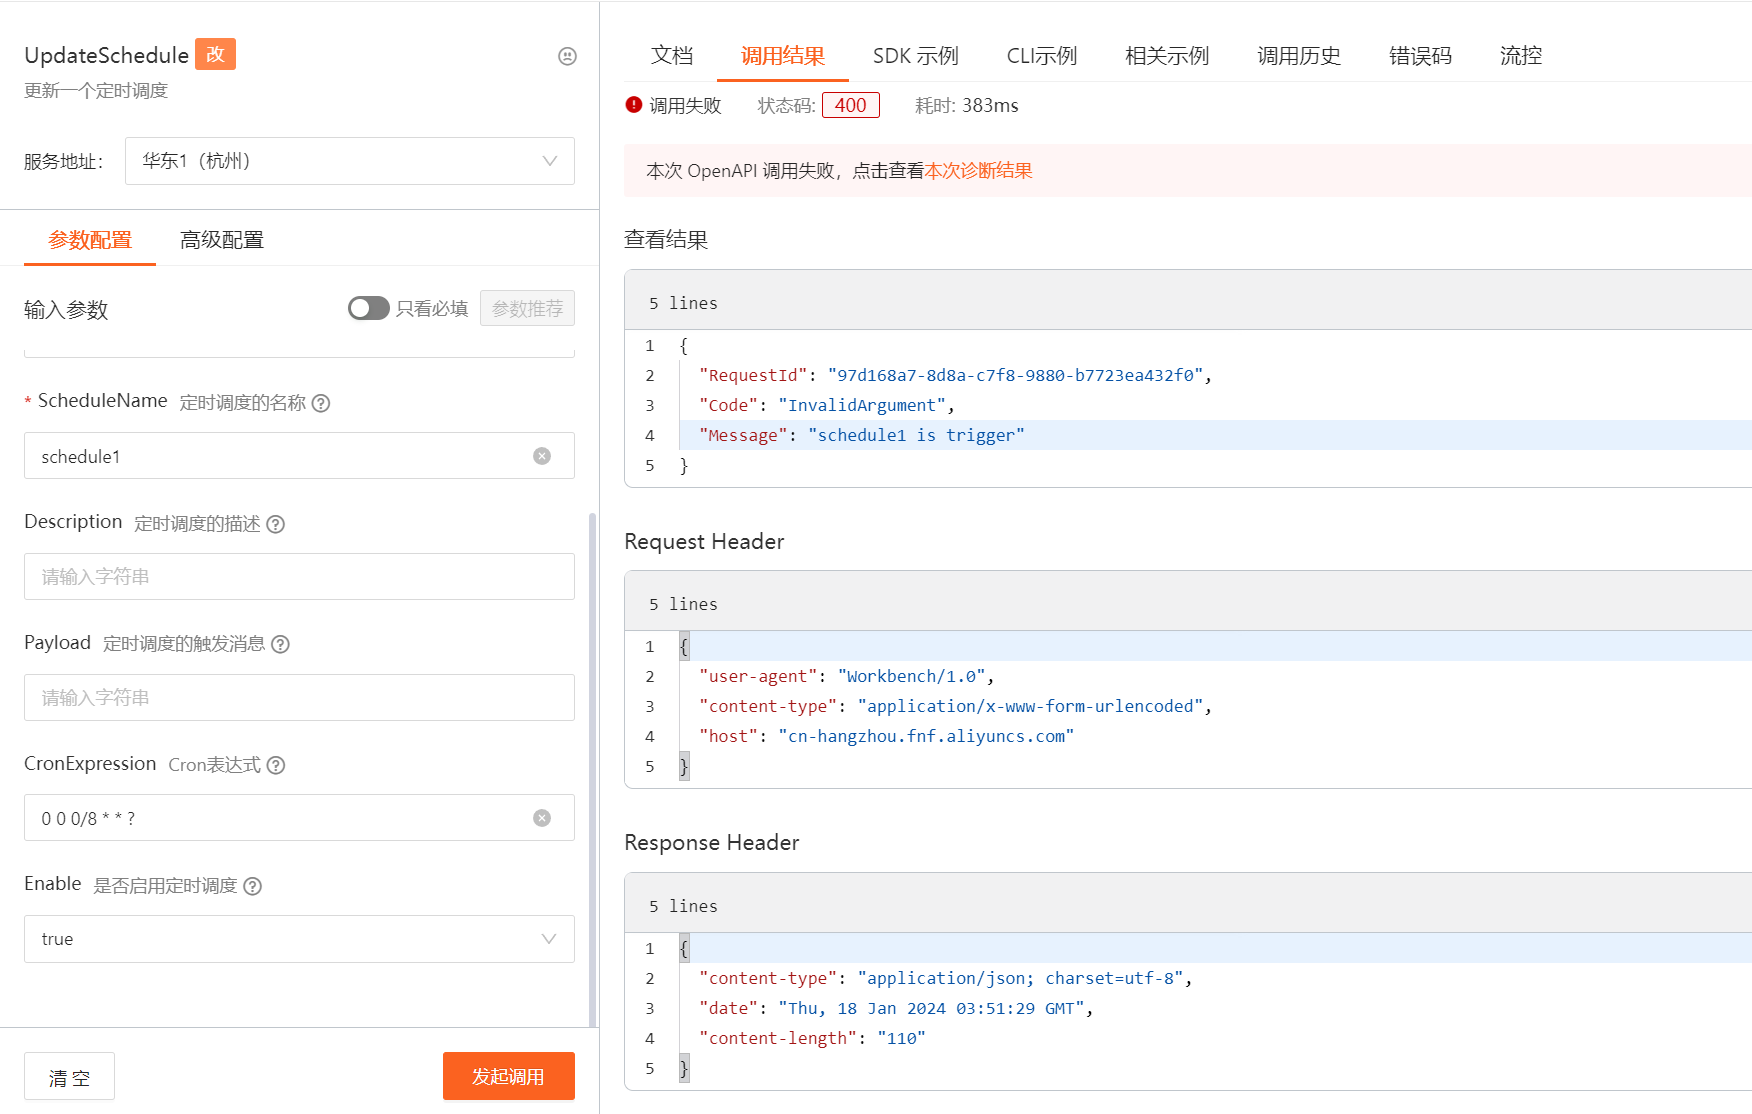The width and height of the screenshot is (1752, 1114).
Task: Toggle the 只看必填 switch
Action: [369, 308]
